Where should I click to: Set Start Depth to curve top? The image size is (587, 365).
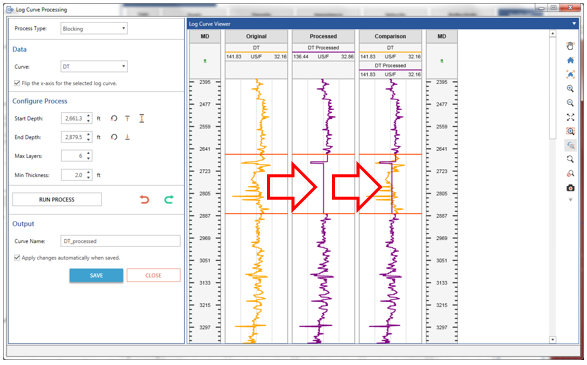[x=127, y=118]
